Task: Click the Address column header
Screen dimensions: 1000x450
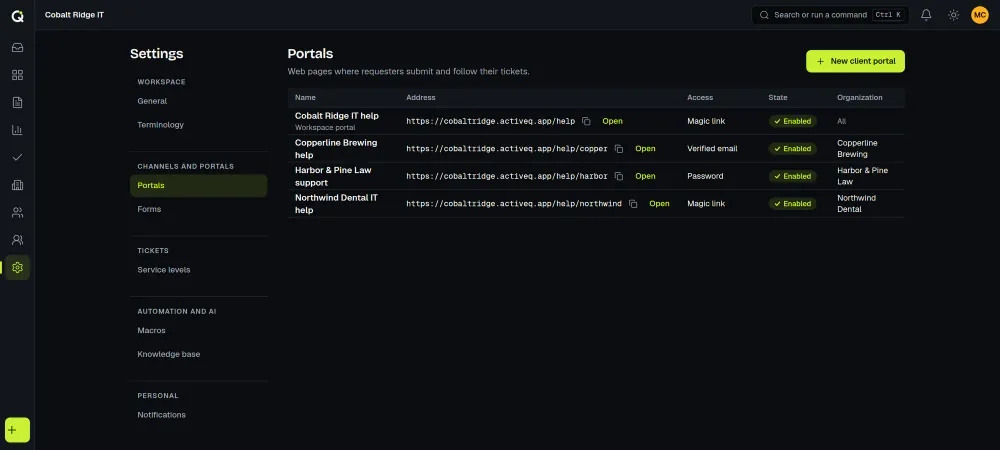Action: [x=420, y=98]
